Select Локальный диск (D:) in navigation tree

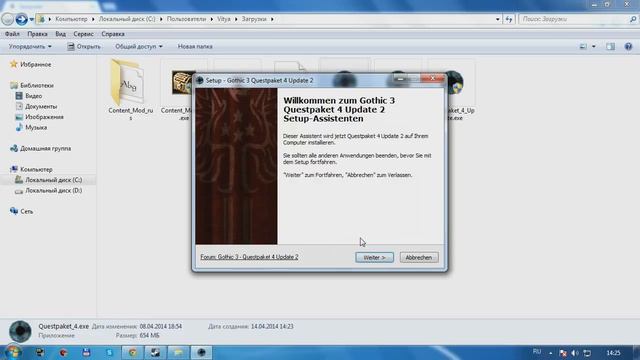click(53, 191)
